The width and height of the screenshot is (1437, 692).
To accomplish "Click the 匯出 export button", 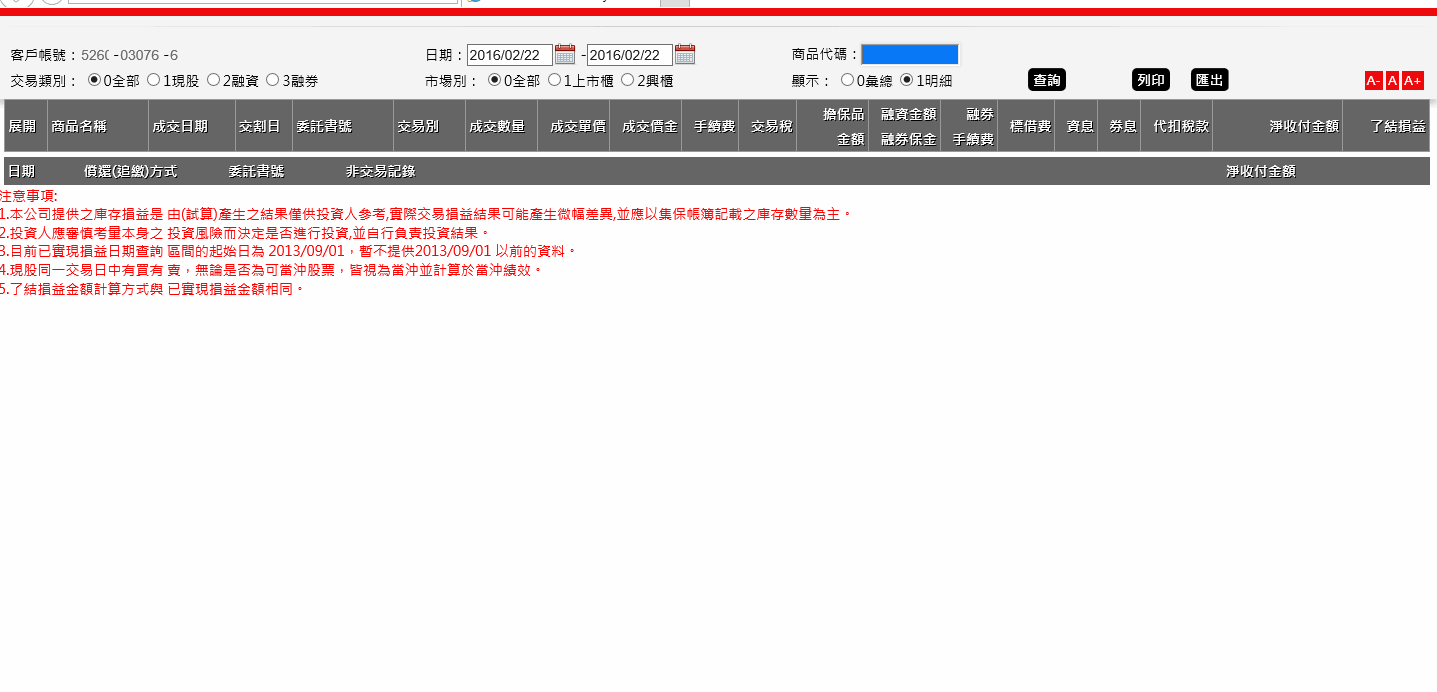I will coord(1209,80).
